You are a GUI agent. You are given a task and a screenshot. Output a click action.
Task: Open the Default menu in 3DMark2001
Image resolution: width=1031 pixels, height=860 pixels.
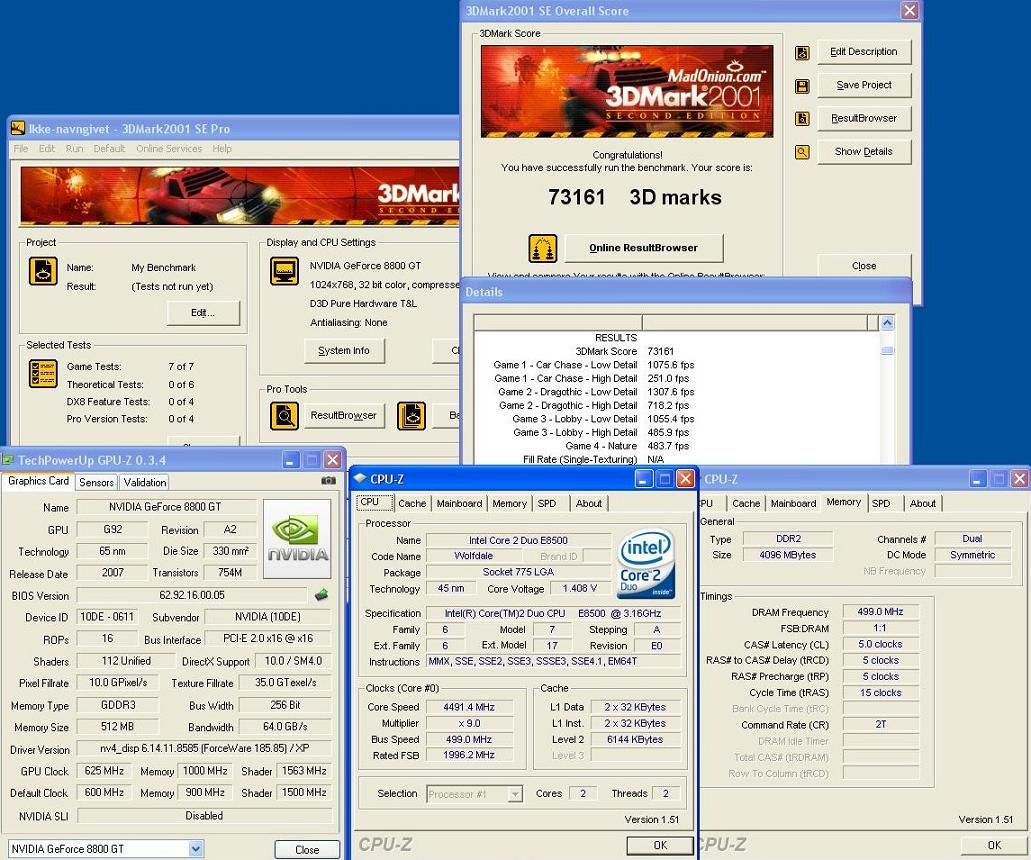click(109, 149)
